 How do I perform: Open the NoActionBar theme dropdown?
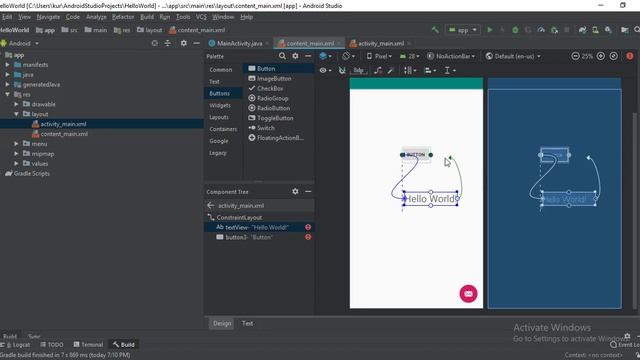point(451,56)
